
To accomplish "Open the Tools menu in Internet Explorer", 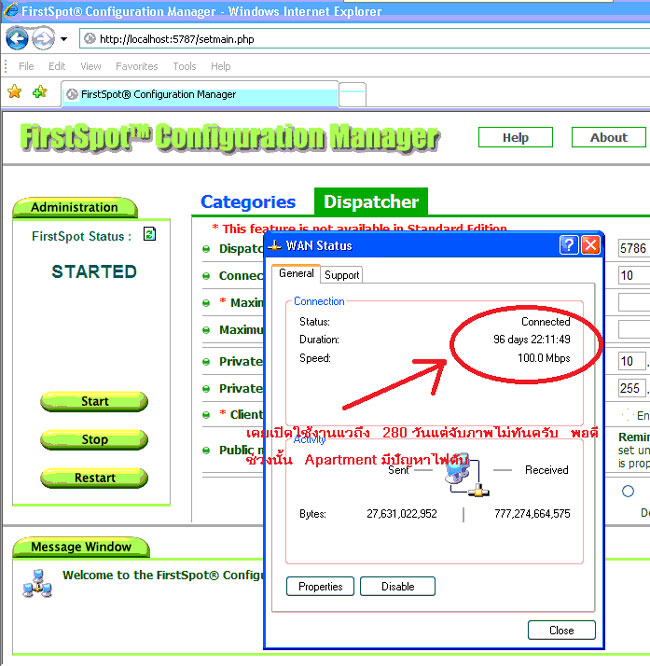I will coord(184,66).
